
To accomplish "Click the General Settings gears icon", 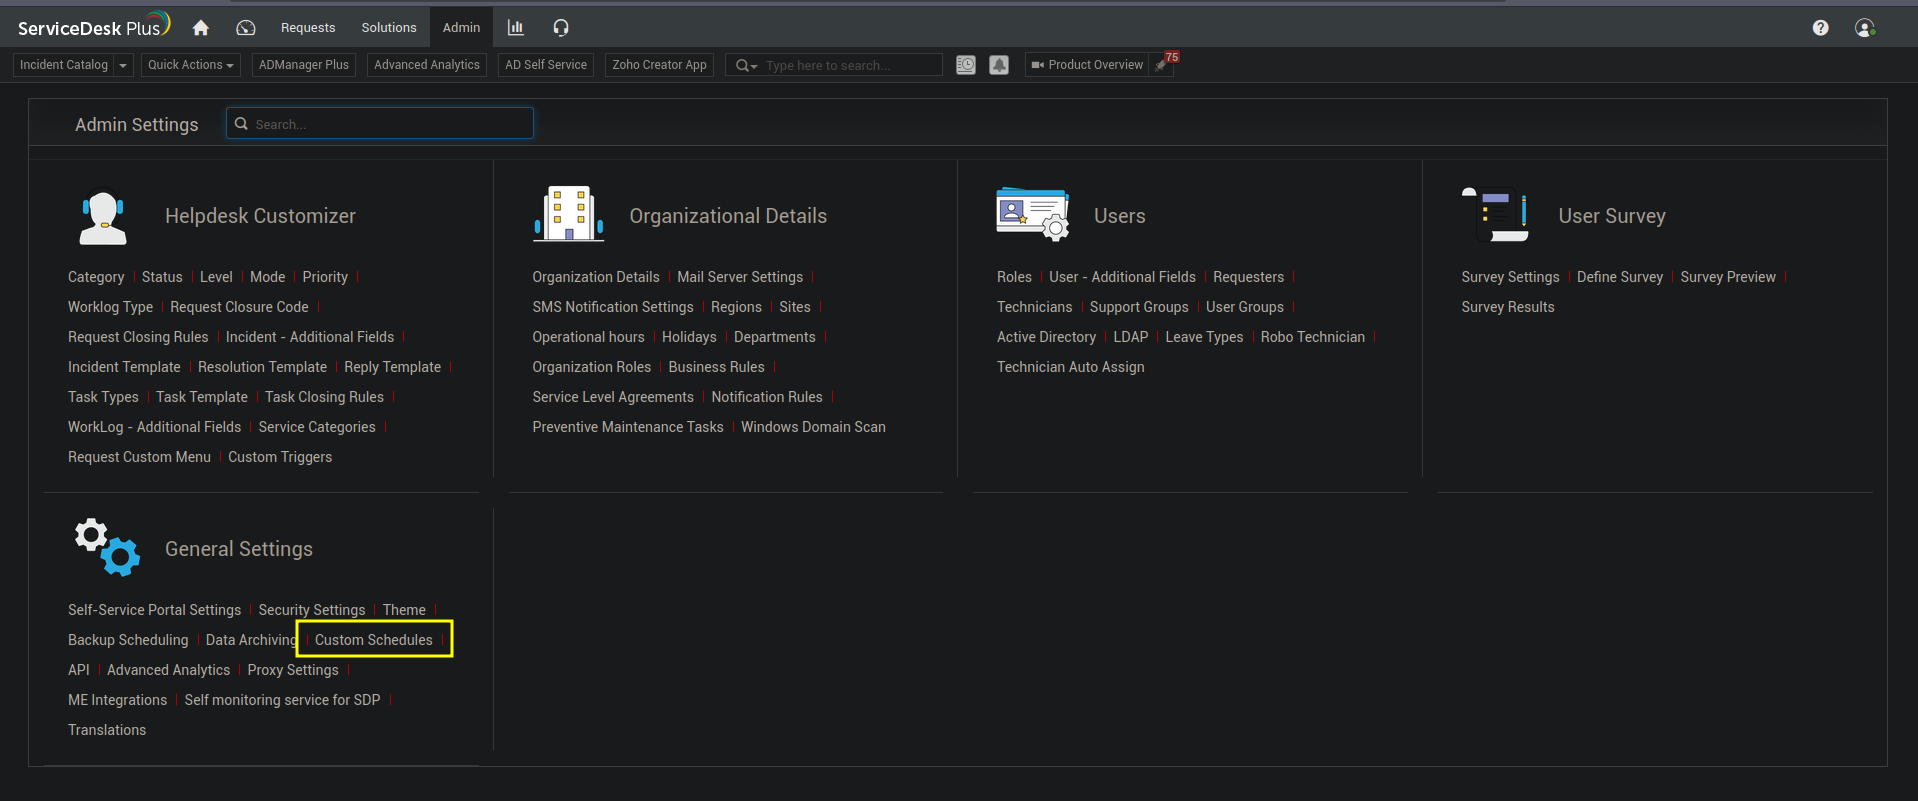I will pyautogui.click(x=107, y=547).
